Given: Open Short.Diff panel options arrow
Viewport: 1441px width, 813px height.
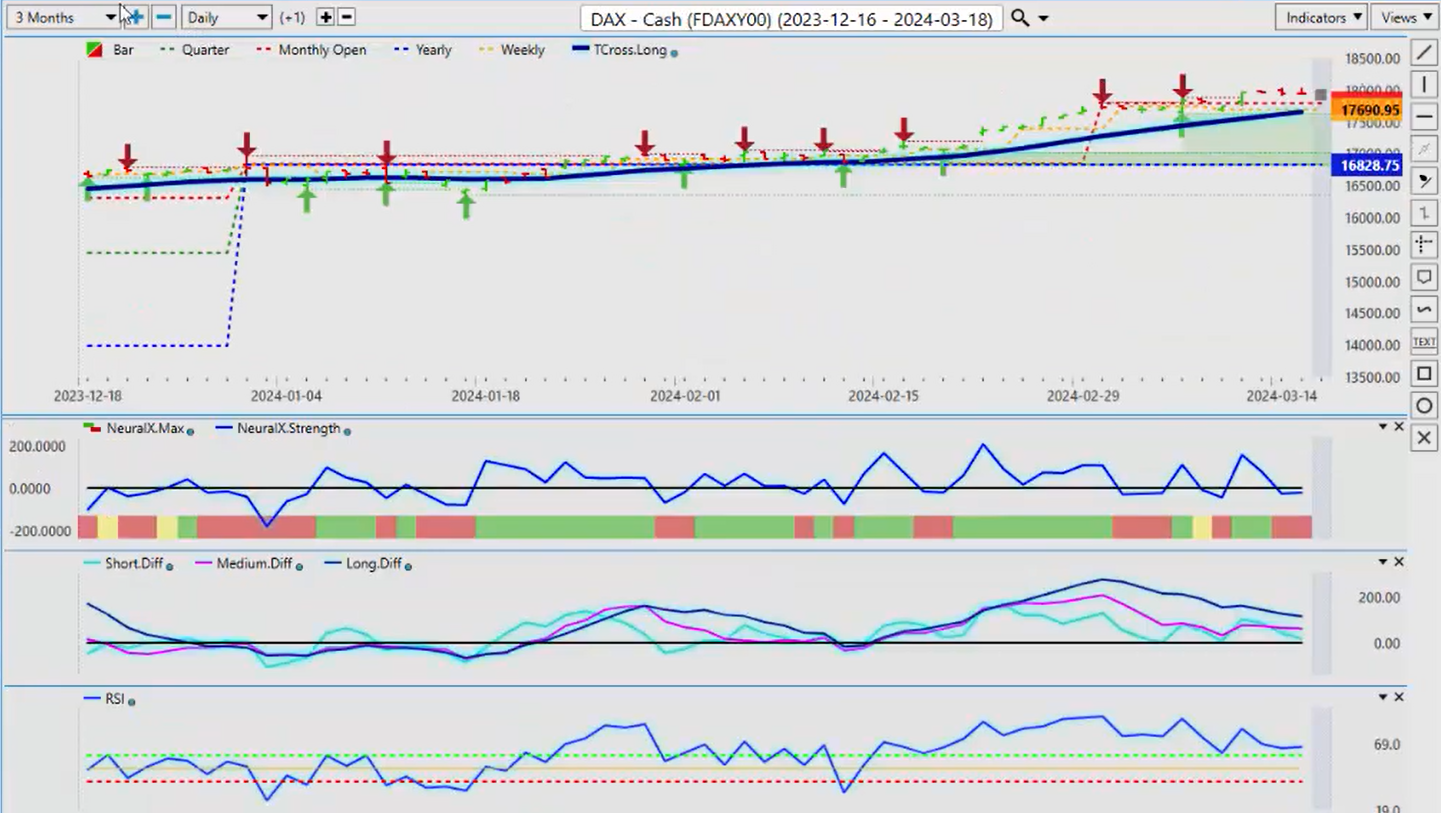Looking at the screenshot, I should pyautogui.click(x=1383, y=562).
